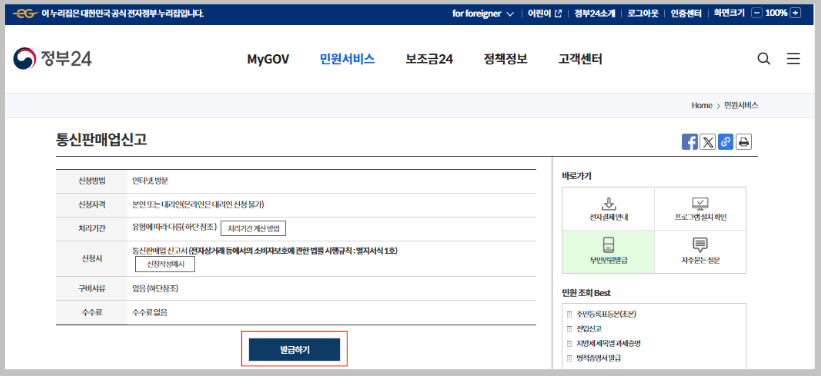Open 전입신고 in 민원 조회 Best
Image resolution: width=821 pixels, height=376 pixels.
click(589, 329)
